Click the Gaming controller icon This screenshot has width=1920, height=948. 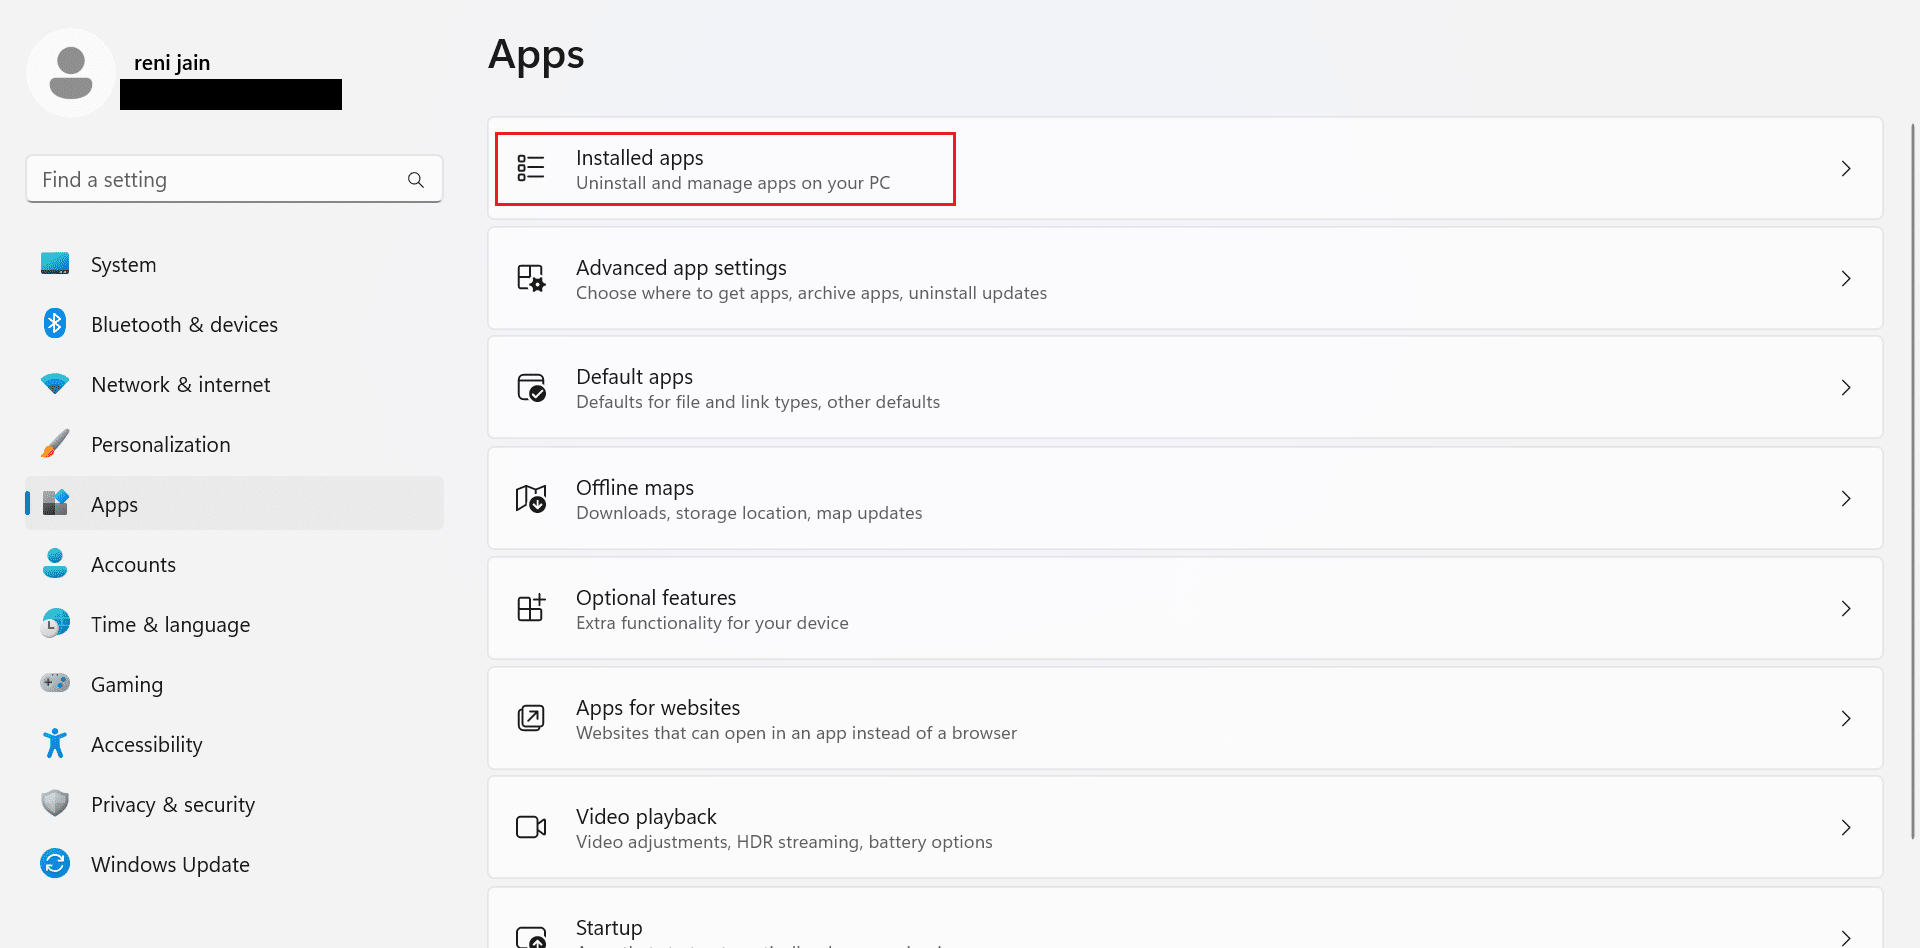click(x=55, y=683)
